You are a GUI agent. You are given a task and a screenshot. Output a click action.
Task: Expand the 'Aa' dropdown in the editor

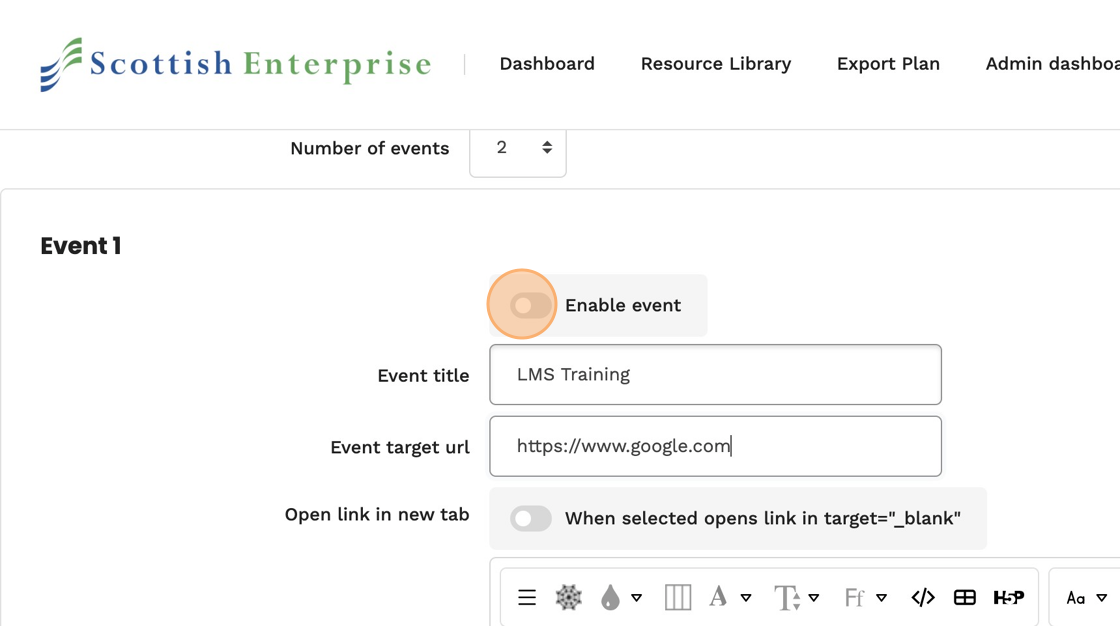1086,598
